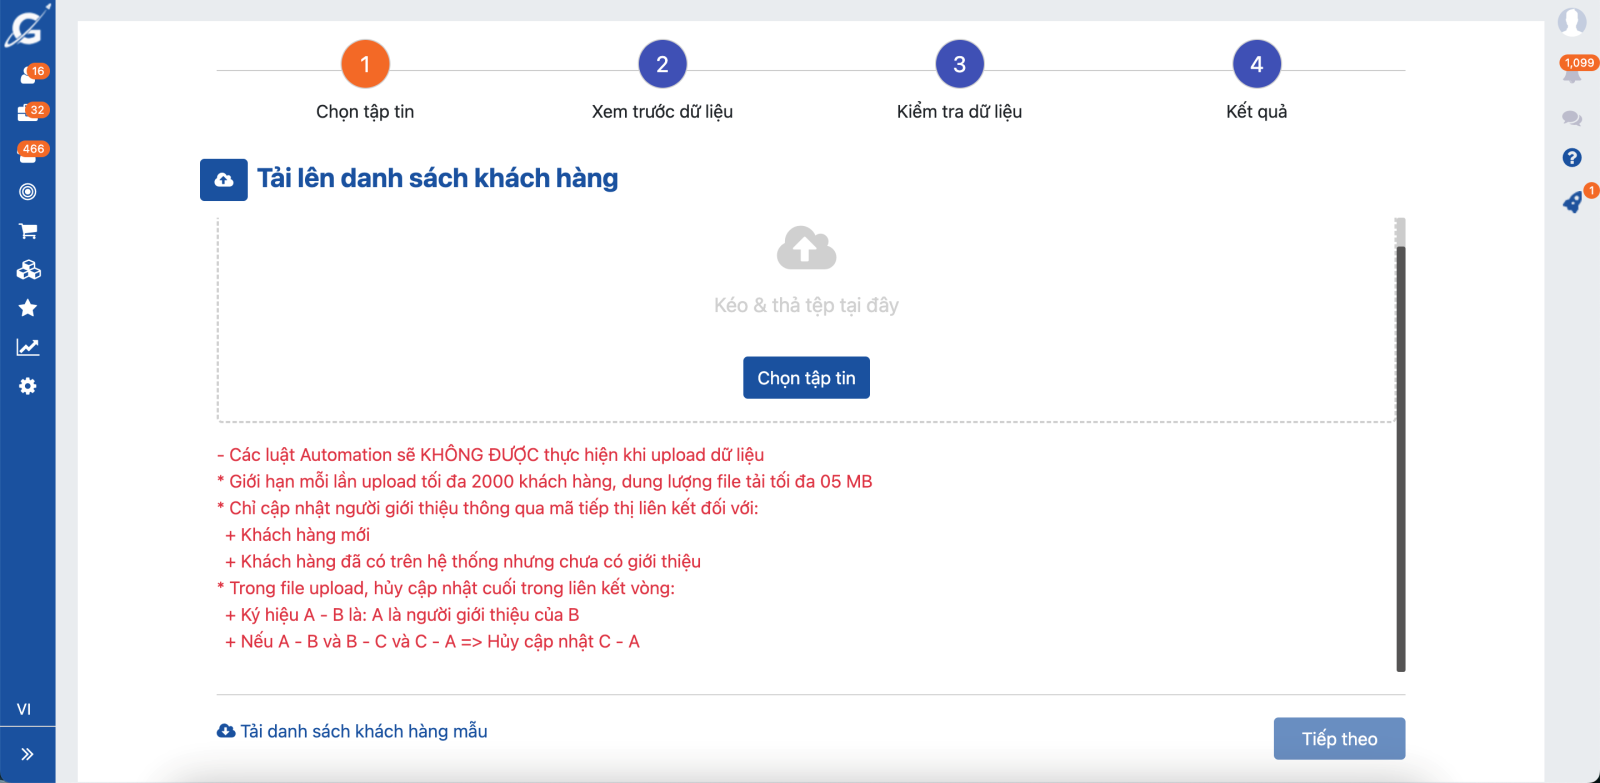Screen dimensions: 1600x783
Task: Click the user avatar profile icon
Action: tap(1572, 22)
